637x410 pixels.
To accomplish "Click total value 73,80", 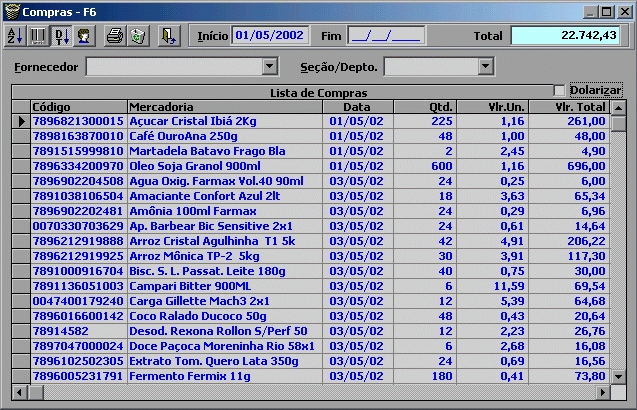I will (590, 377).
